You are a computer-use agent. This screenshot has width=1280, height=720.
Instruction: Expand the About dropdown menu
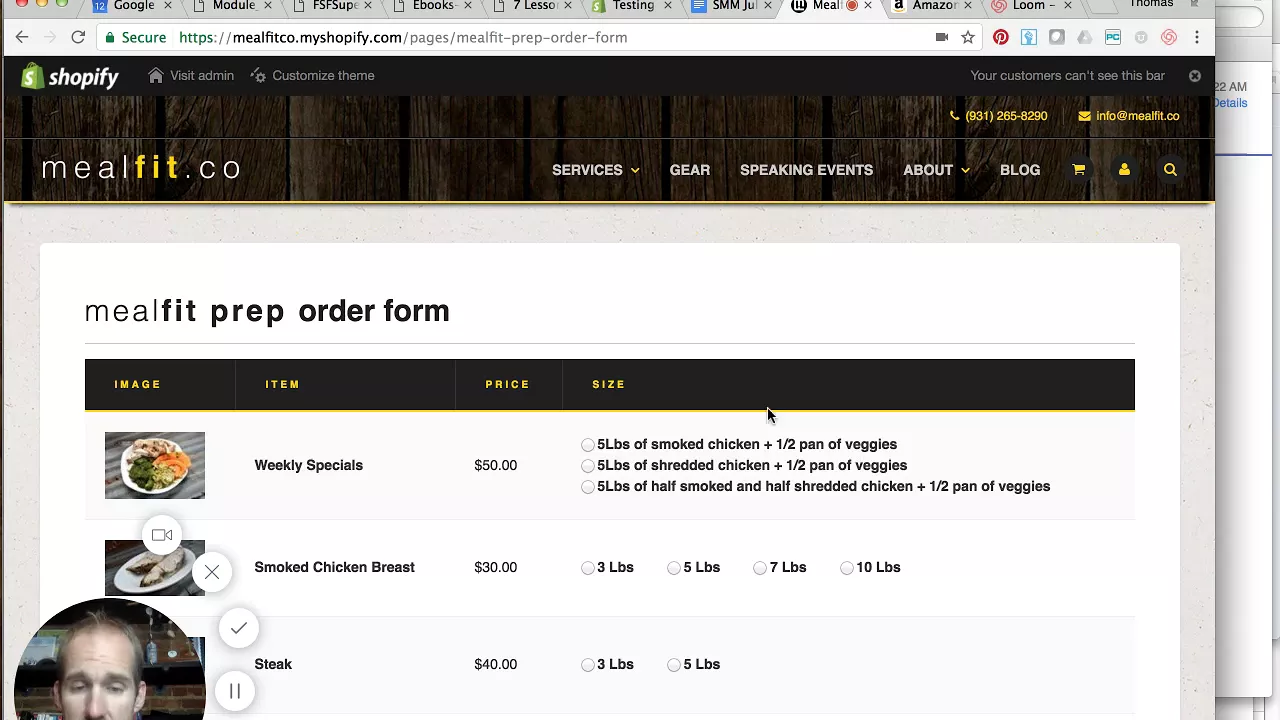pos(936,170)
